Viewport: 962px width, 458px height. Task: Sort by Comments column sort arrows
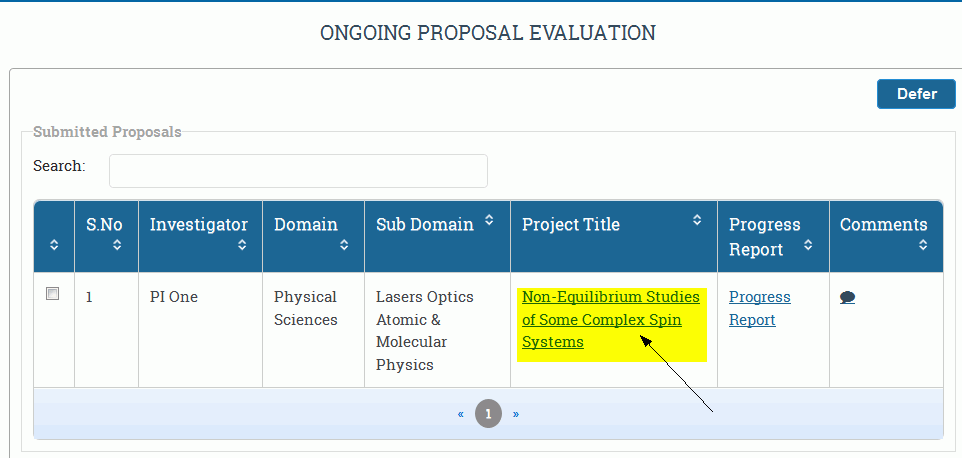pos(923,245)
